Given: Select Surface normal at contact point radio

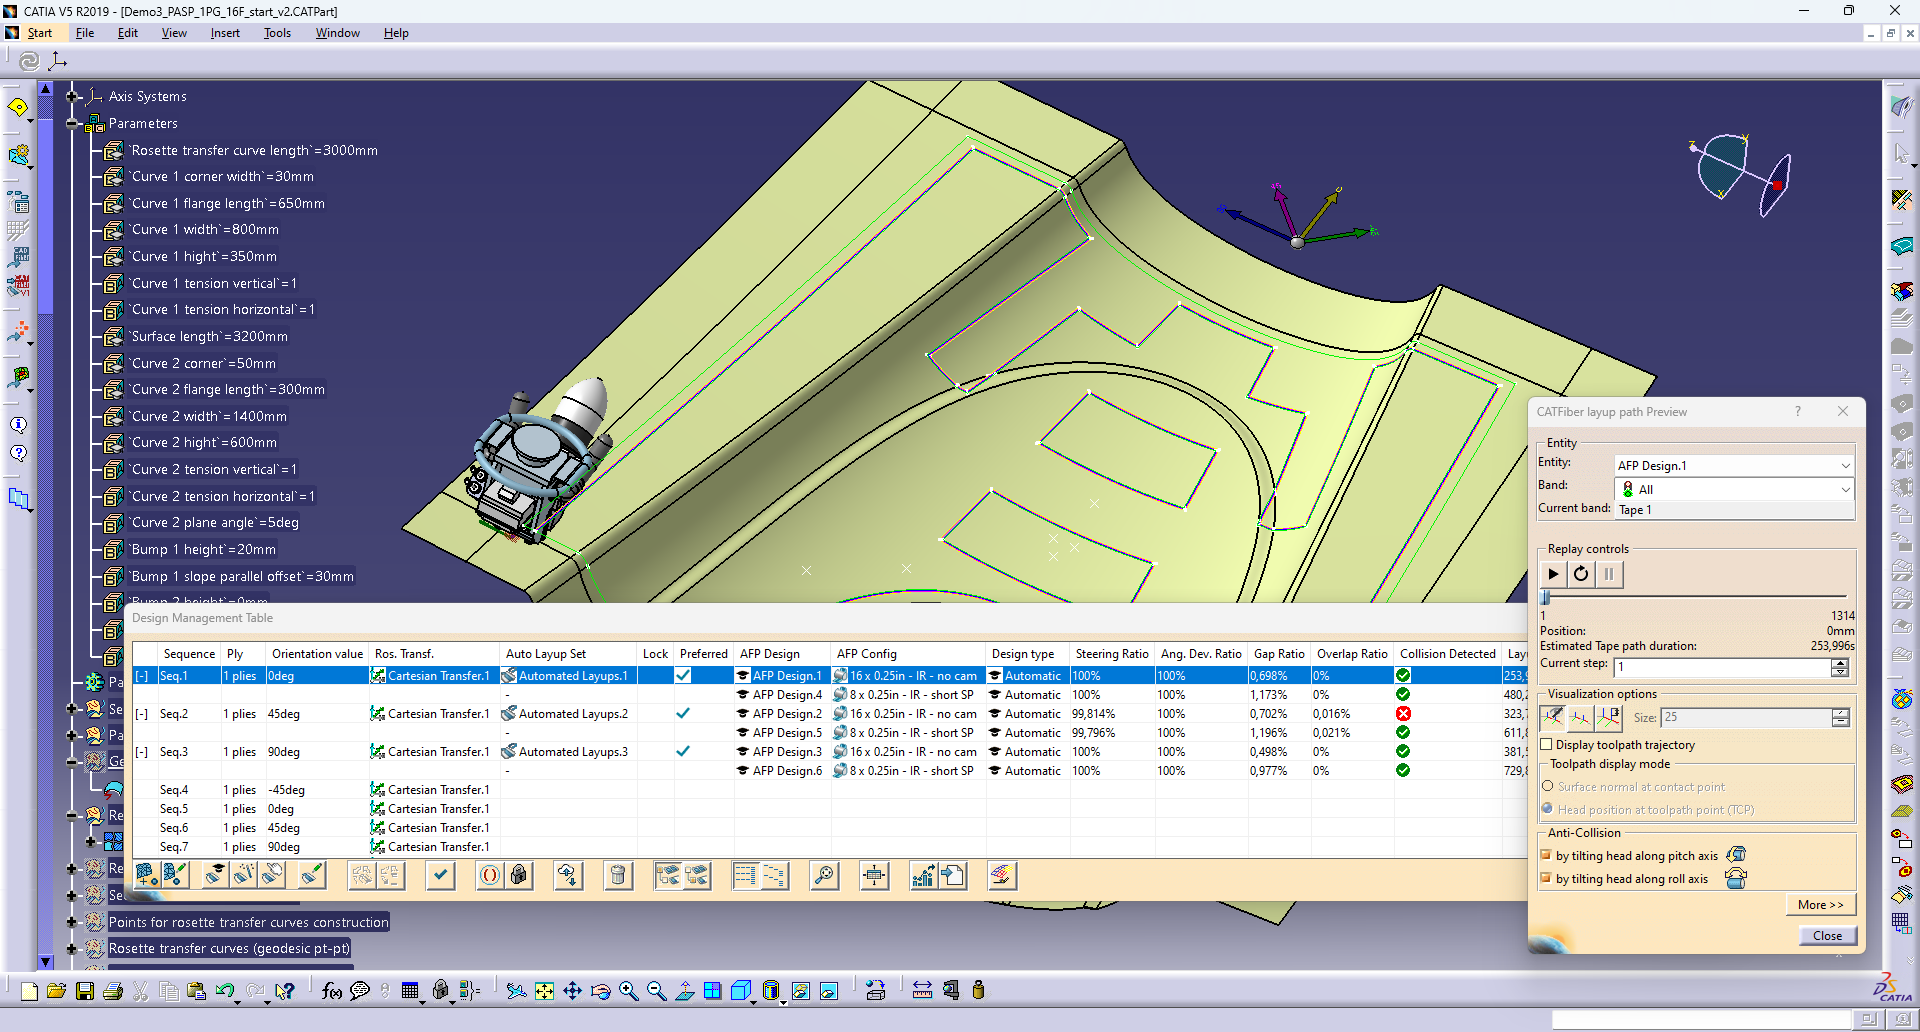Looking at the screenshot, I should click(1548, 787).
